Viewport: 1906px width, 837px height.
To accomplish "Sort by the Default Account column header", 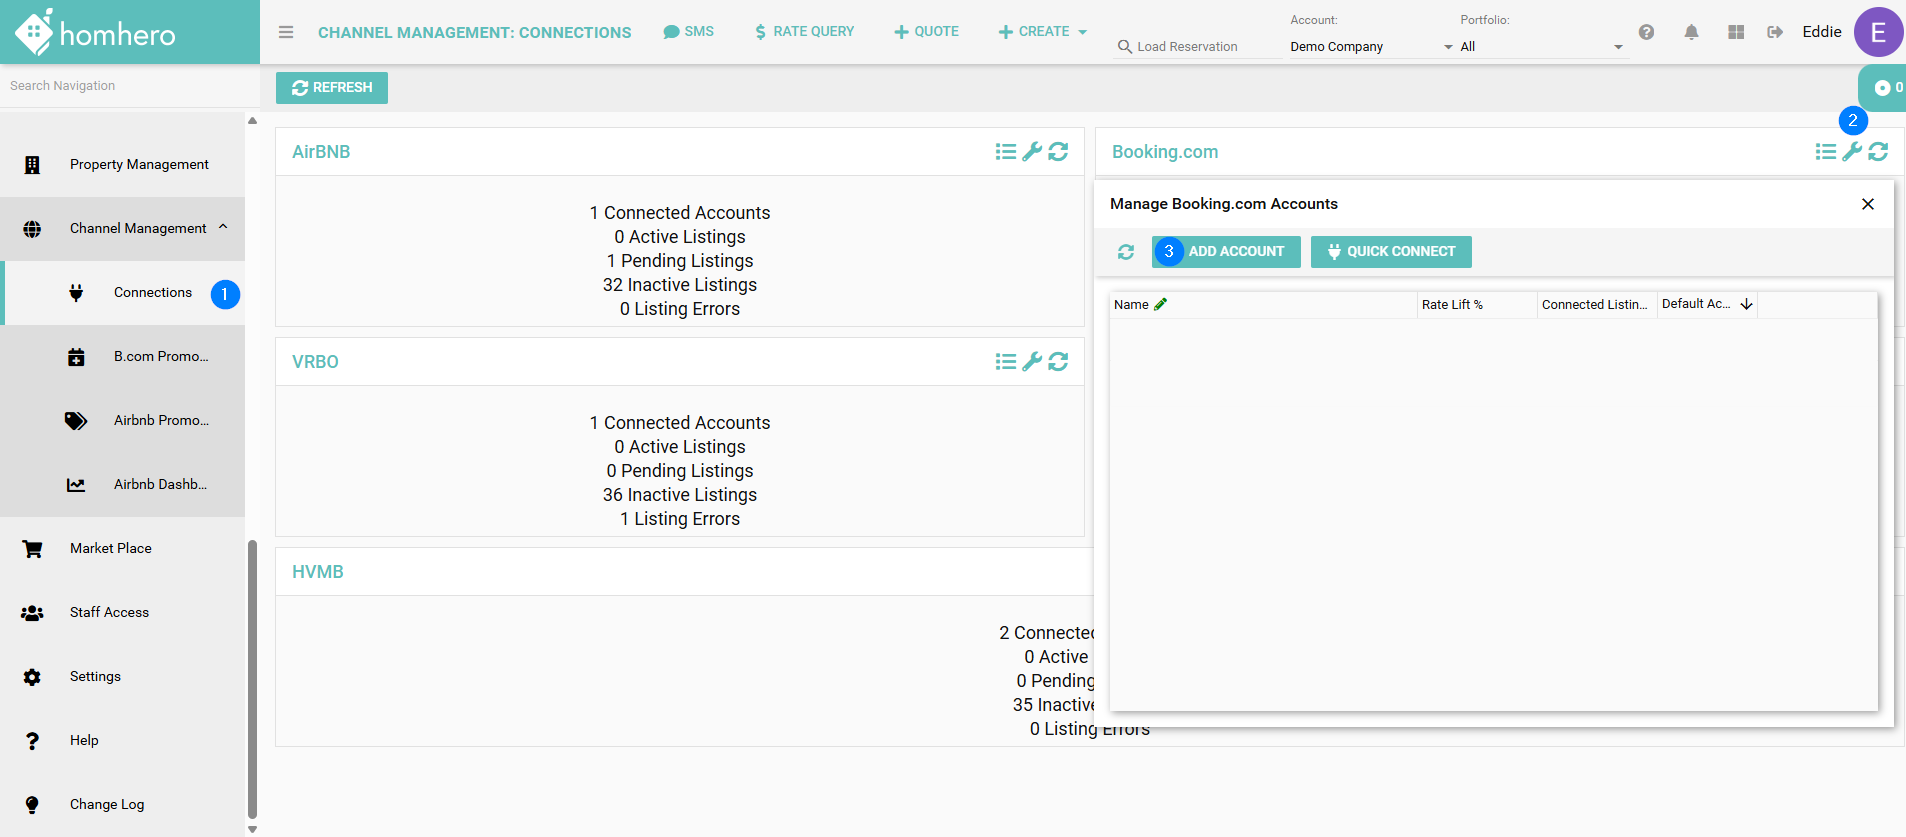I will click(1696, 304).
